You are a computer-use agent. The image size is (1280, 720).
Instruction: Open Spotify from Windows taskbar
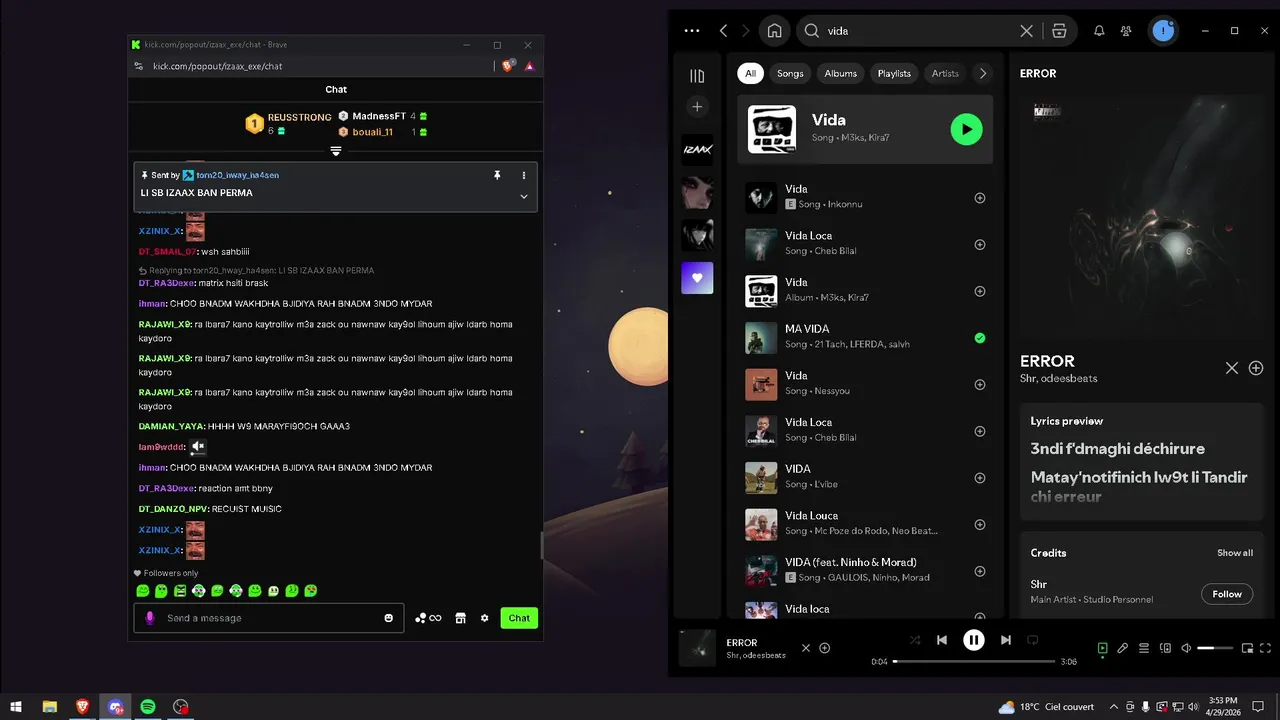pos(148,706)
